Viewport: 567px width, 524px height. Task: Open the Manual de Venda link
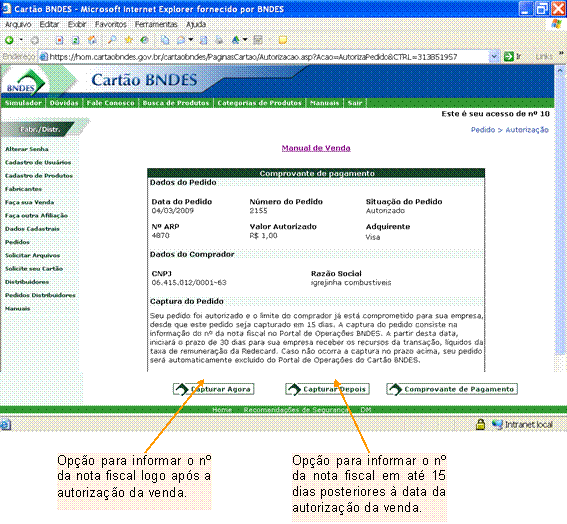[316, 148]
